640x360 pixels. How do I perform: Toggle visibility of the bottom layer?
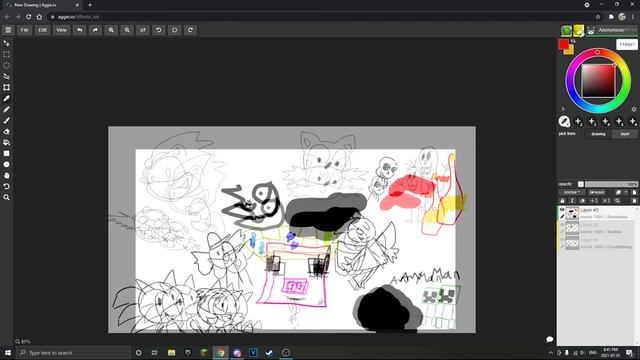pyautogui.click(x=562, y=240)
